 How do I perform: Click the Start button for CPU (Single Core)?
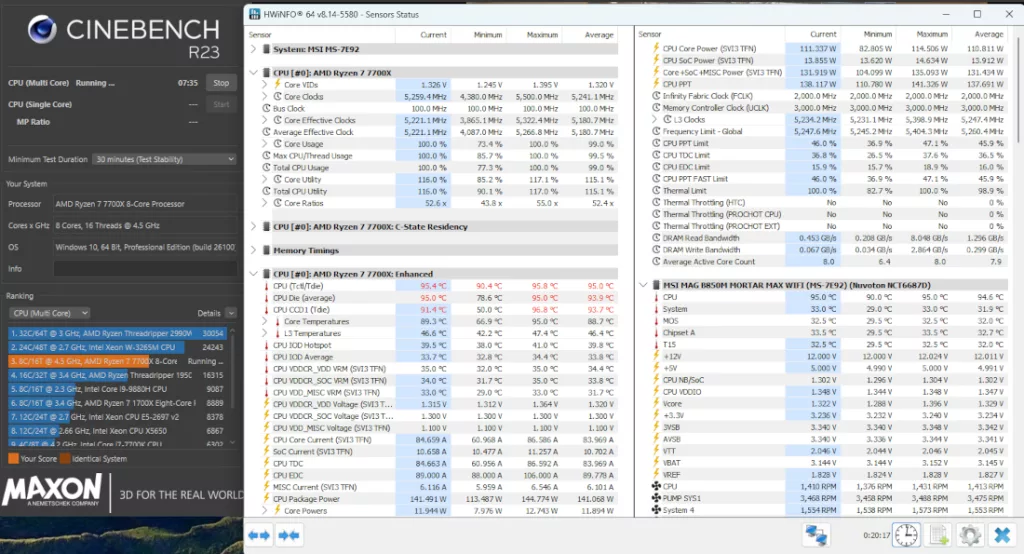tap(221, 105)
